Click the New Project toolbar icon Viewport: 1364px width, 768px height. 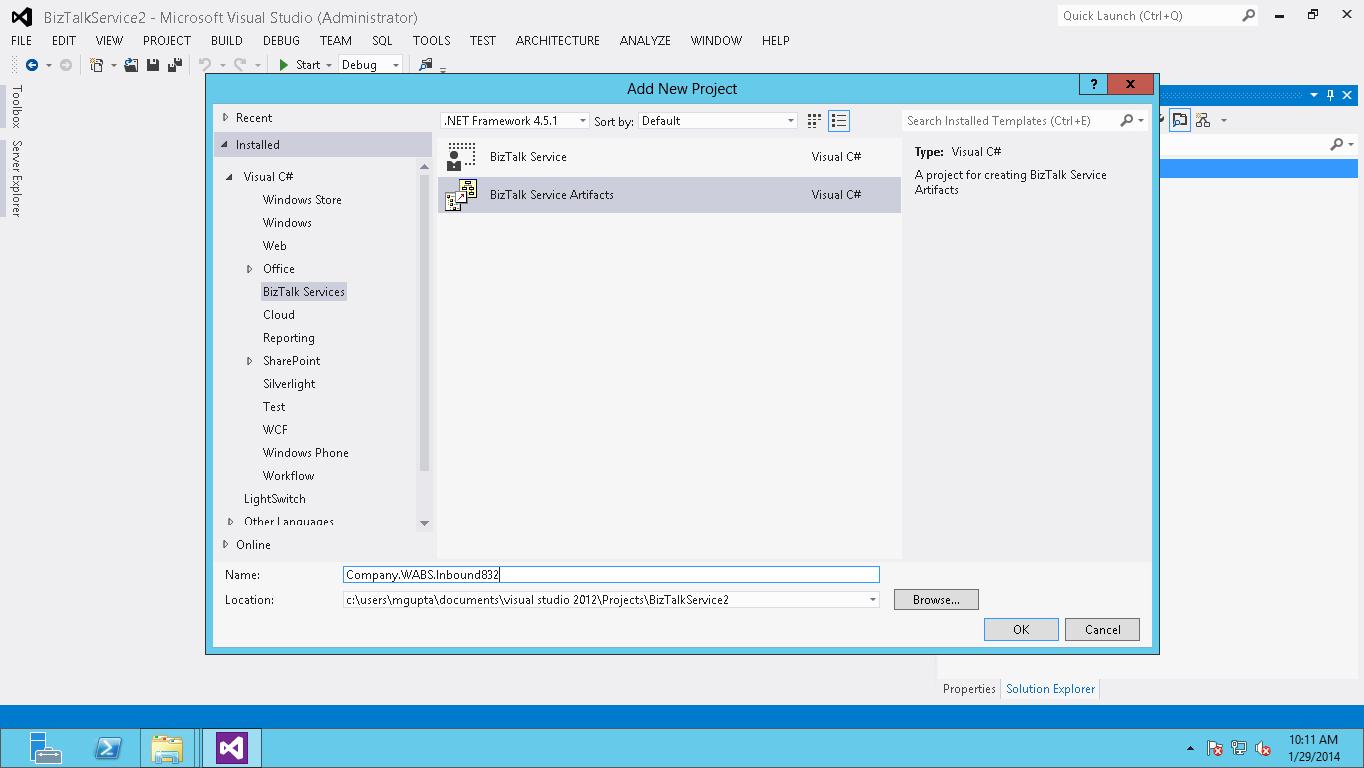pyautogui.click(x=97, y=65)
